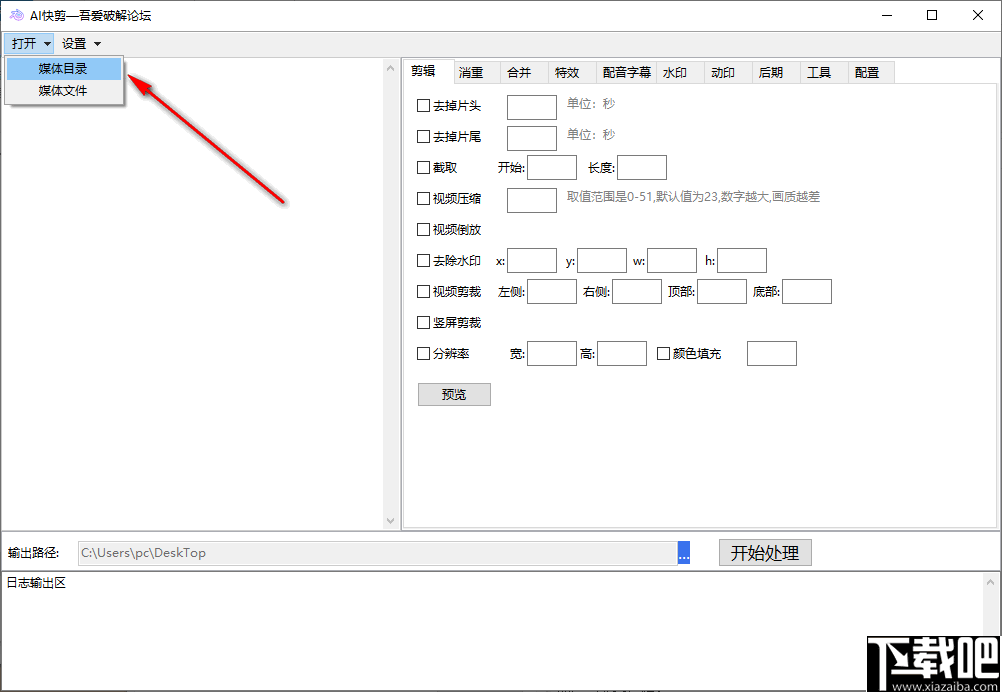Click the 开始处理 button
This screenshot has width=1002, height=692.
click(765, 553)
